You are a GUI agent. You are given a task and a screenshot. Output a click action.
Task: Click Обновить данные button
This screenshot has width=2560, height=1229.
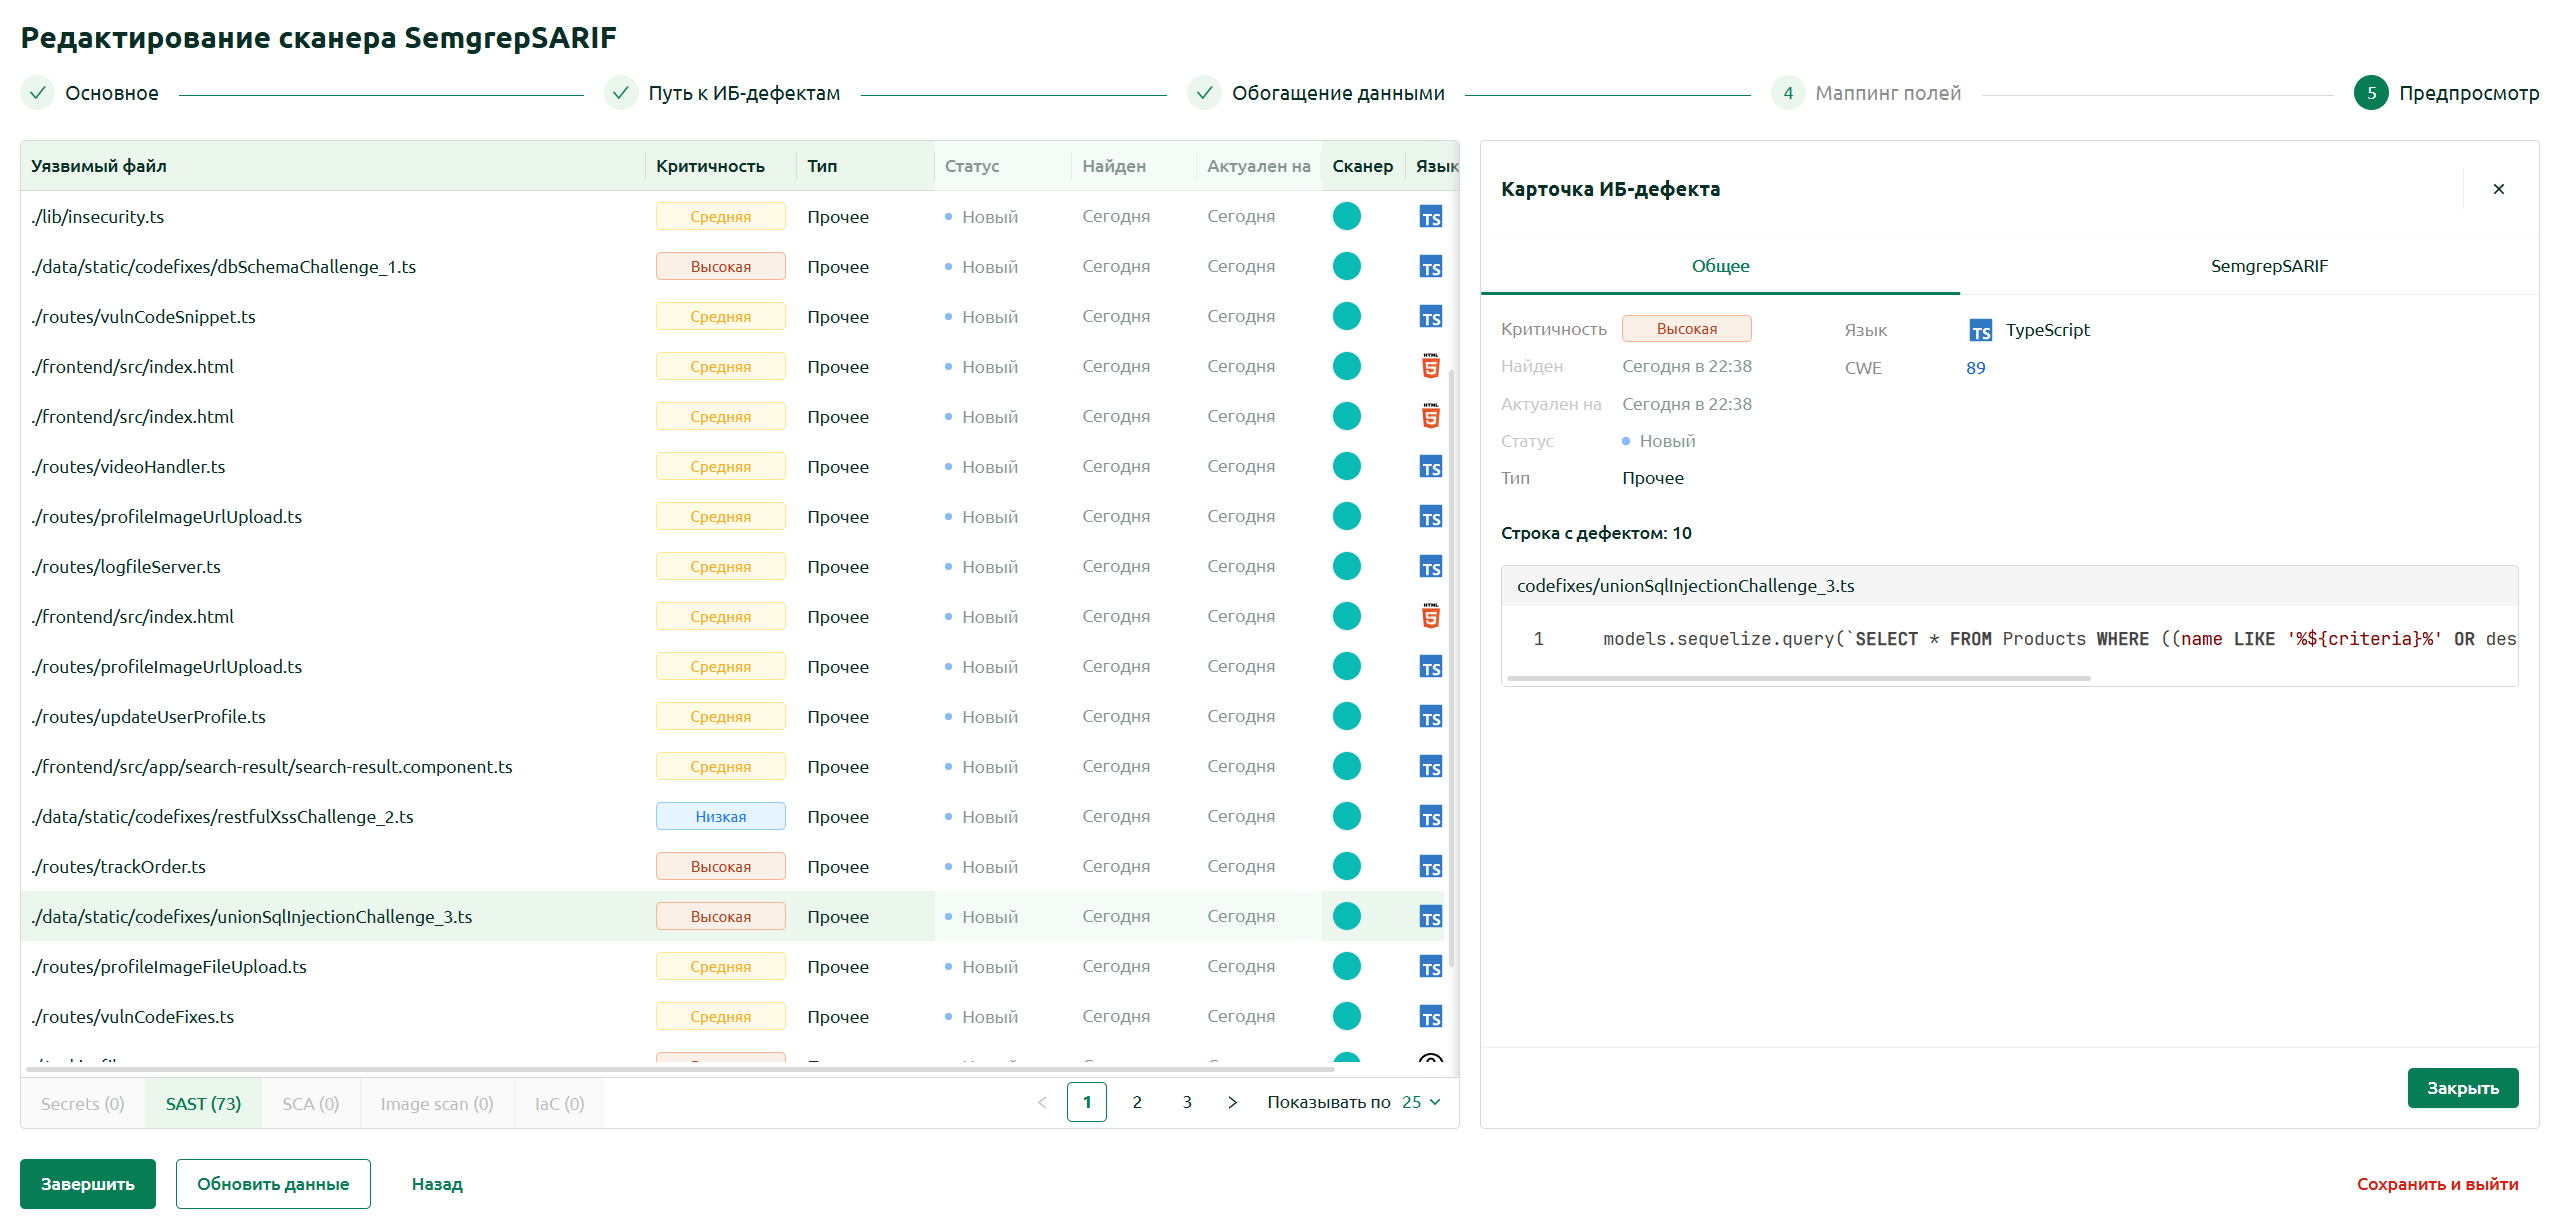273,1184
